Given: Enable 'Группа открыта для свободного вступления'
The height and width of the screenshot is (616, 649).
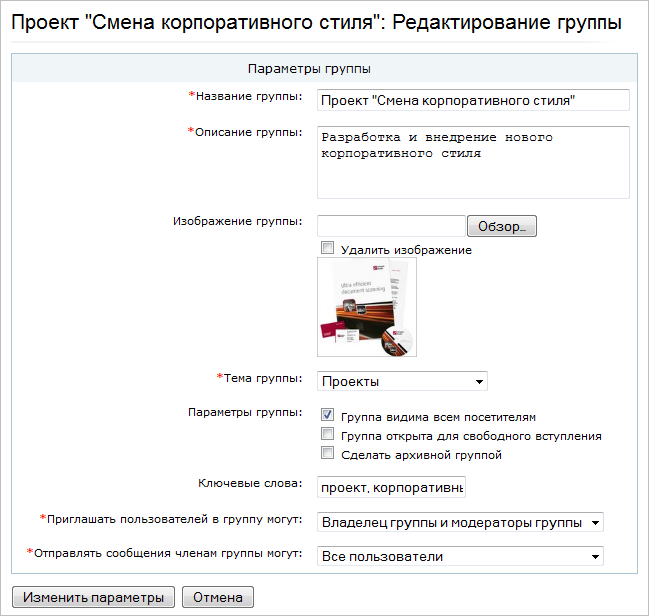Looking at the screenshot, I should 326,434.
